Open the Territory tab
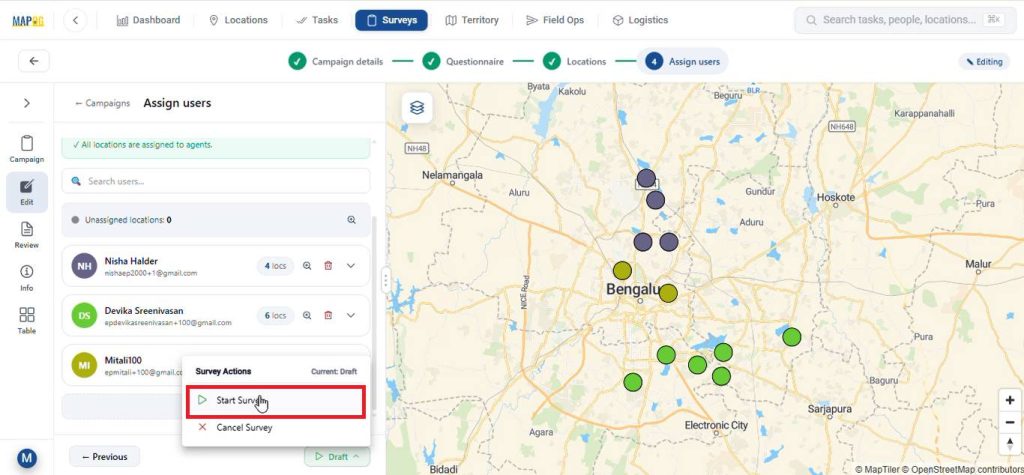Image resolution: width=1024 pixels, height=475 pixels. (472, 20)
